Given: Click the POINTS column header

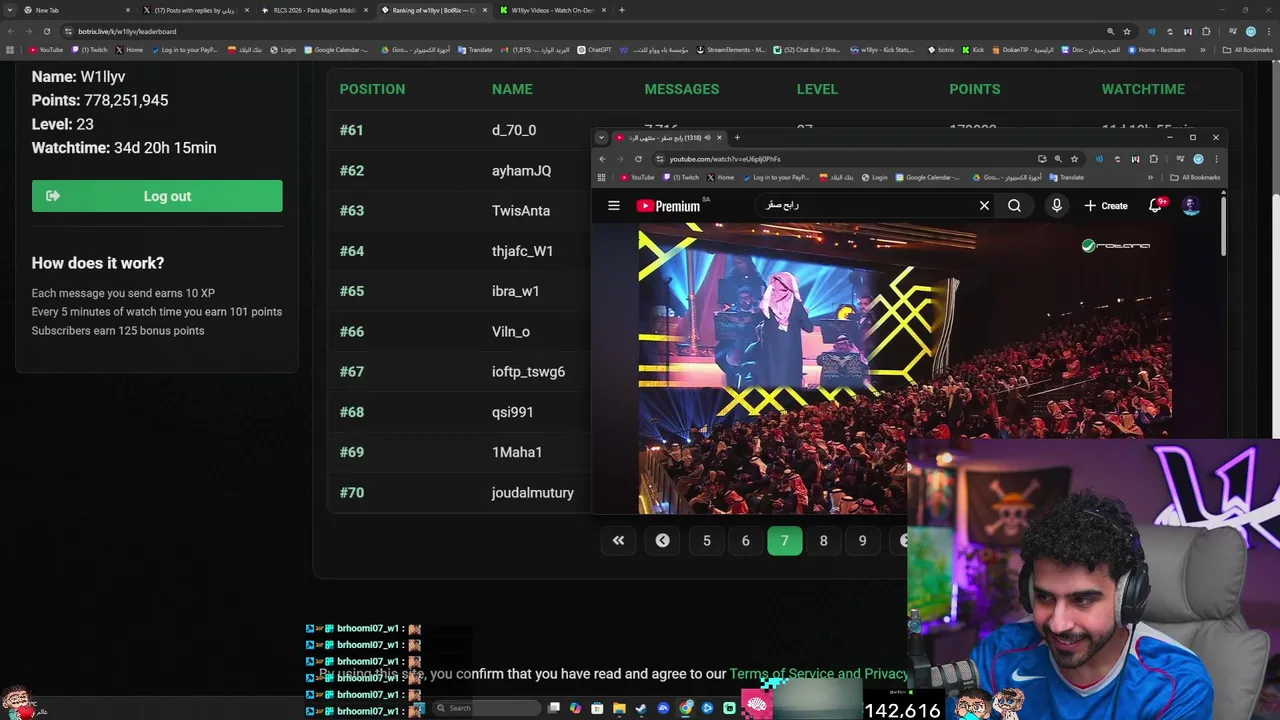Looking at the screenshot, I should click(975, 89).
